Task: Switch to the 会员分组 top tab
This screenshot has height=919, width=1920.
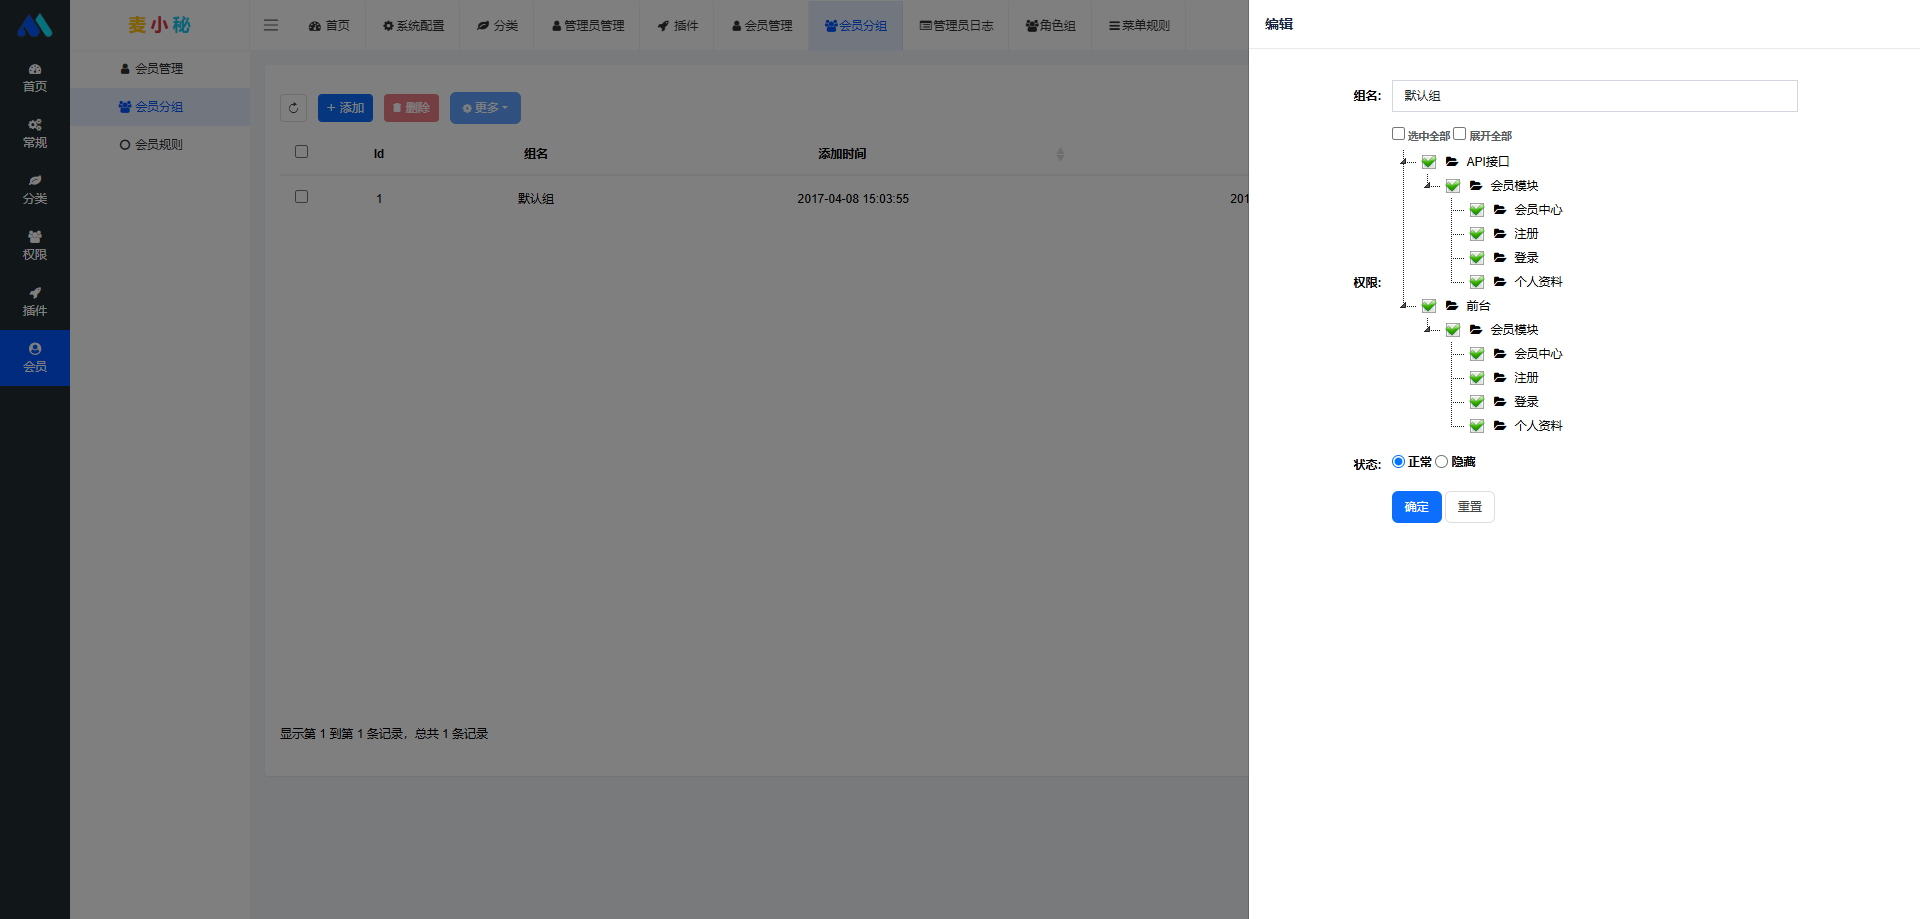Action: pos(856,26)
